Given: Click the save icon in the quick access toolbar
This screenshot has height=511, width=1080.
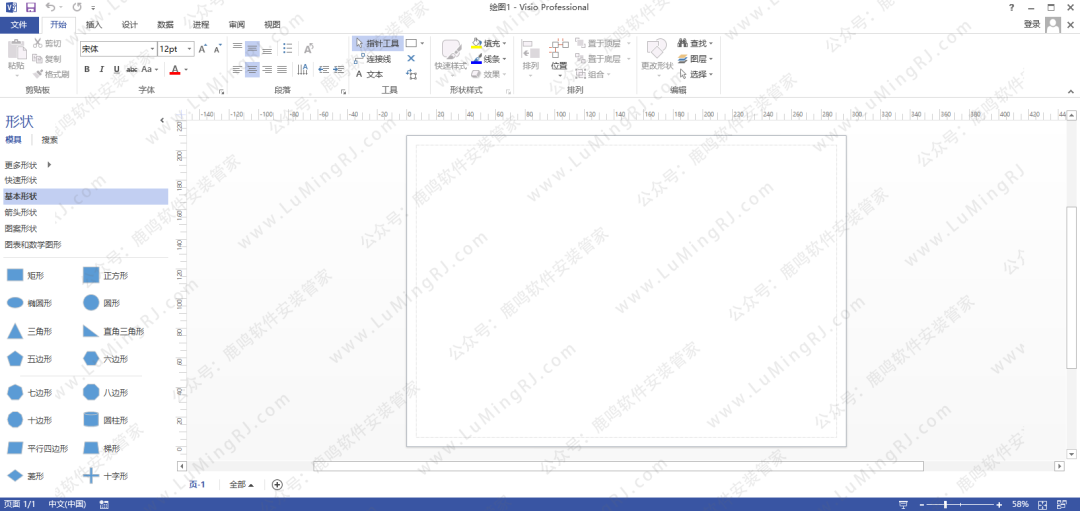Looking at the screenshot, I should tap(30, 7).
